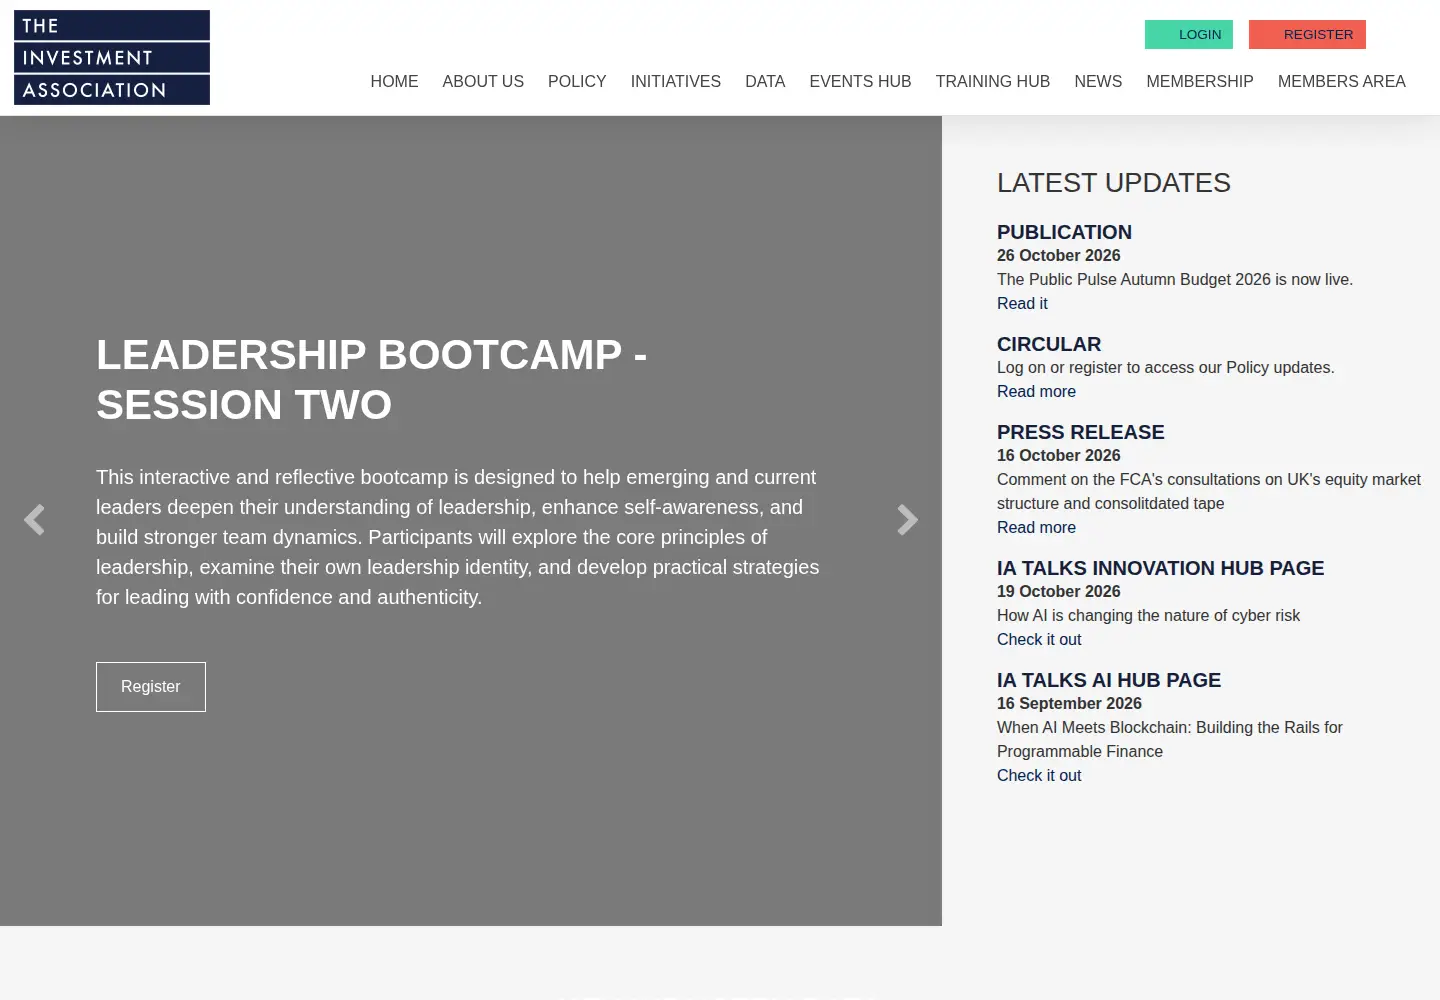Click the green LOGIN button

pyautogui.click(x=1189, y=34)
